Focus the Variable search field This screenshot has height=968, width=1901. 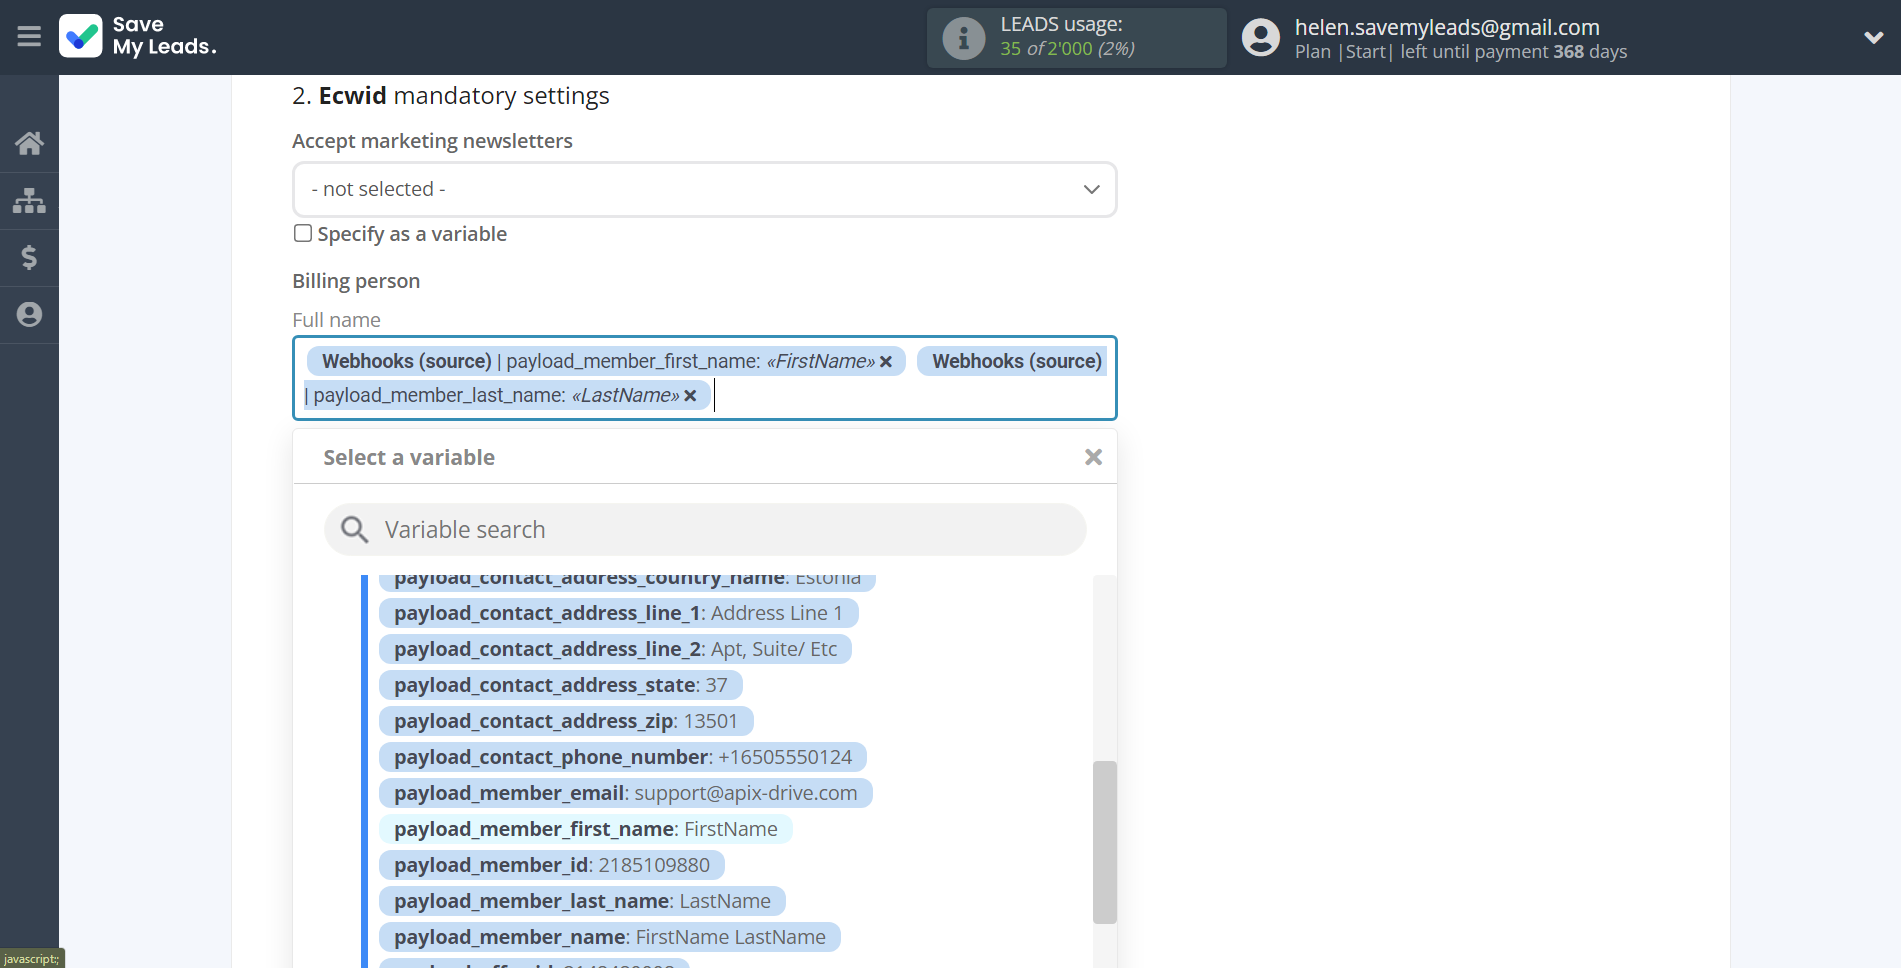coord(704,529)
